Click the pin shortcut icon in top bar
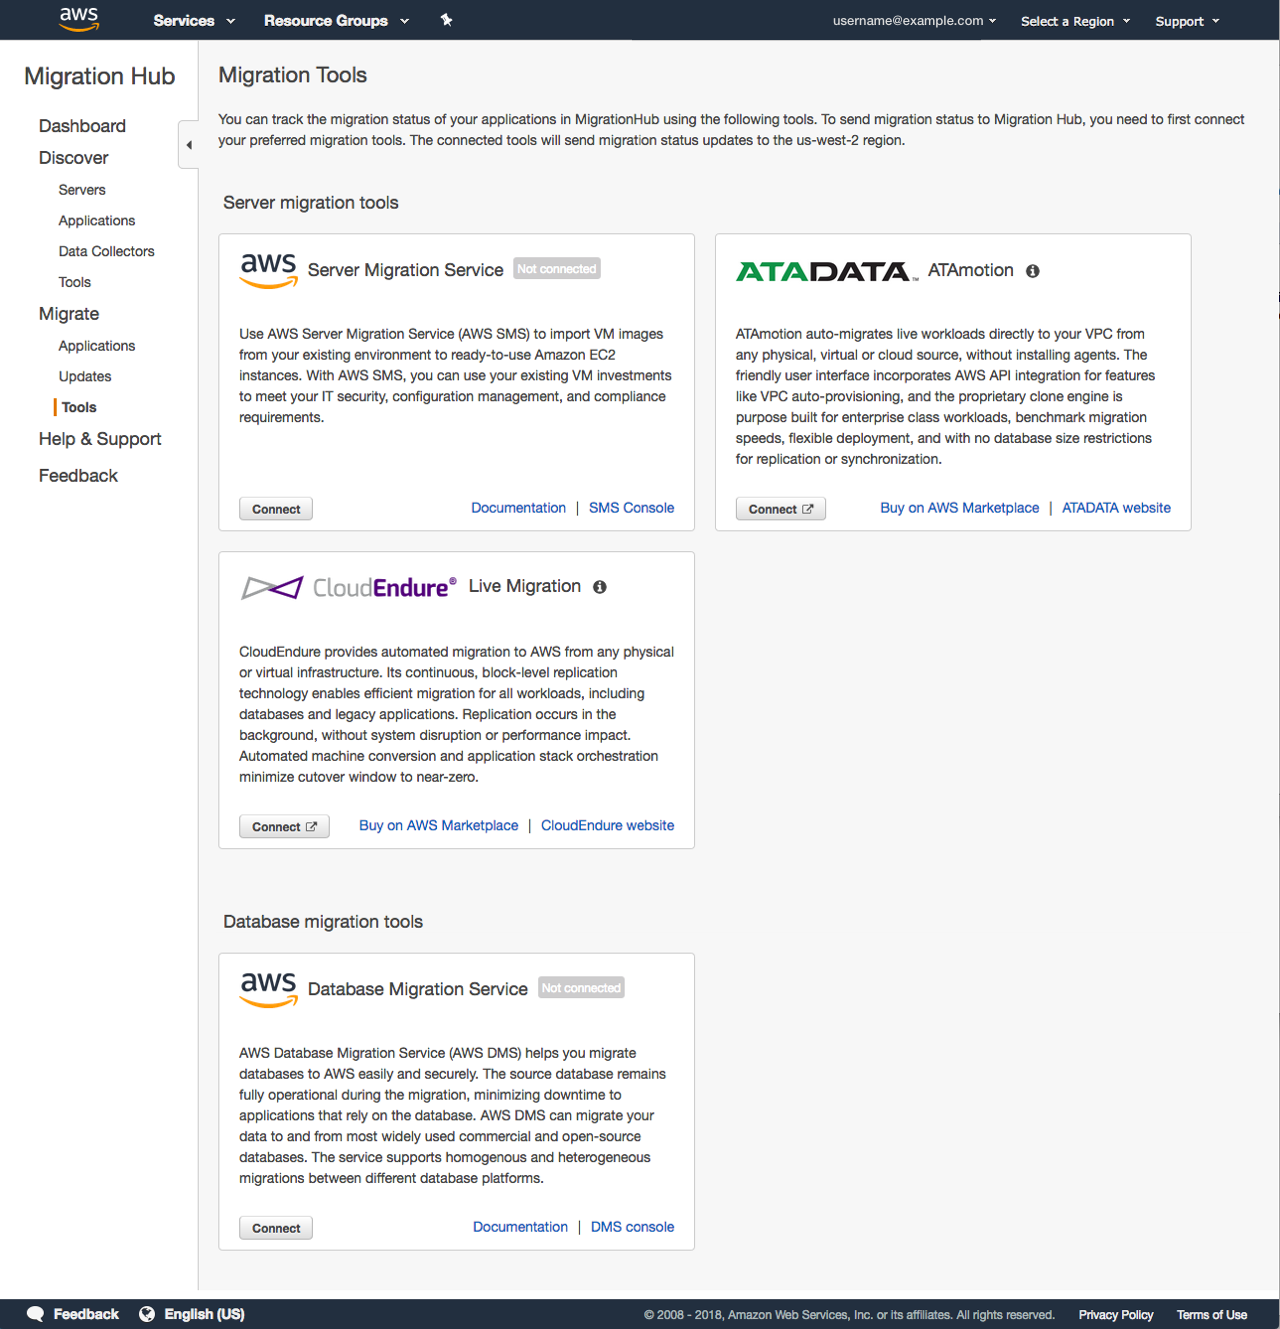 coord(447,20)
